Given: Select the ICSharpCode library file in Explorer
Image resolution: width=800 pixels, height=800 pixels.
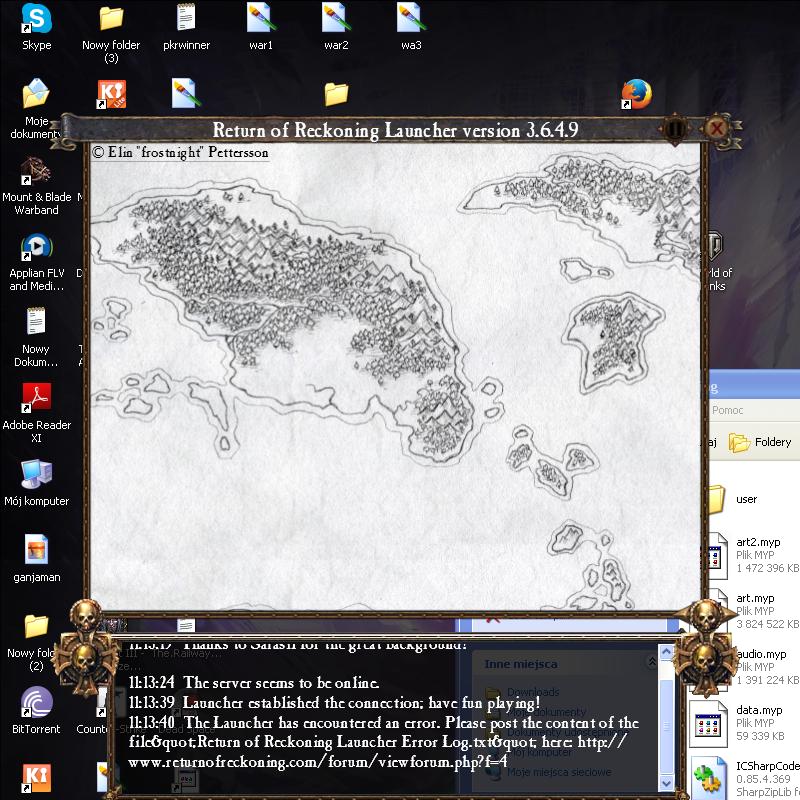Looking at the screenshot, I should (x=745, y=778).
